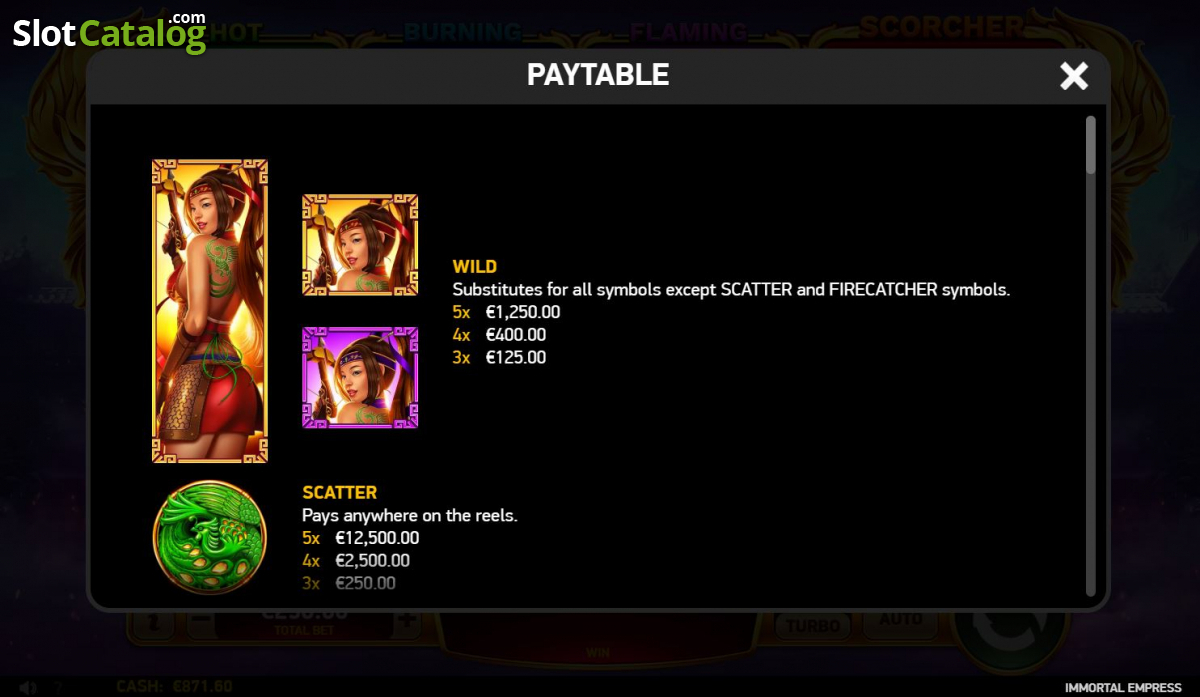Click the minus button to decrease total bet
Image resolution: width=1200 pixels, height=697 pixels.
tap(198, 621)
